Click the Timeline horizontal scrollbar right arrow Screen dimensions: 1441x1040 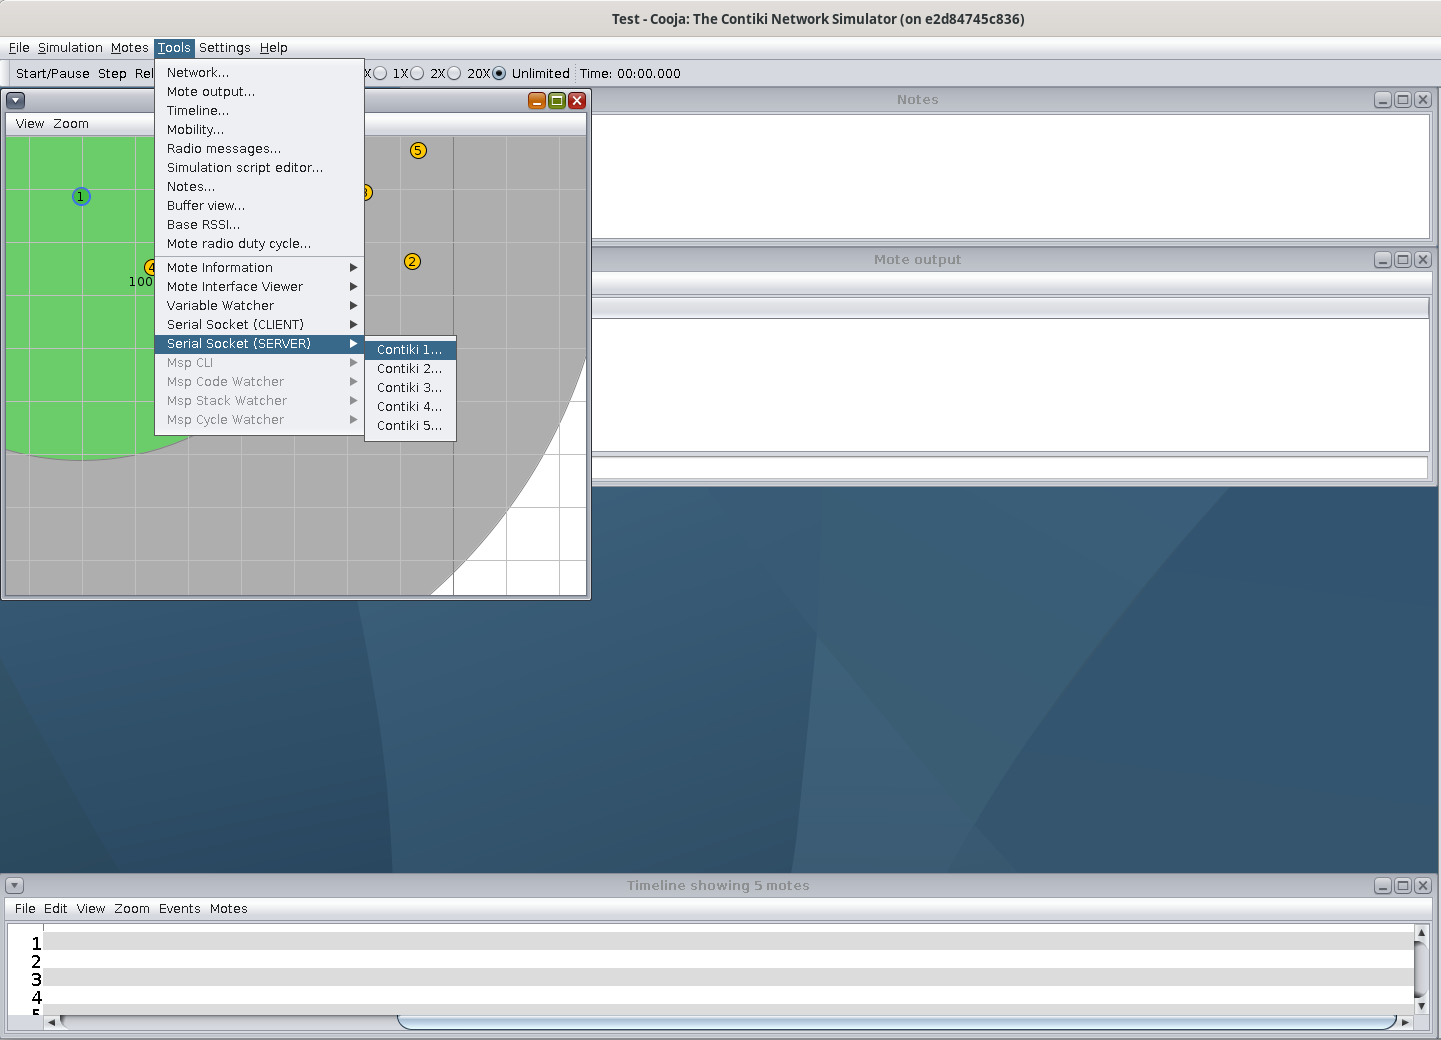point(1405,1022)
